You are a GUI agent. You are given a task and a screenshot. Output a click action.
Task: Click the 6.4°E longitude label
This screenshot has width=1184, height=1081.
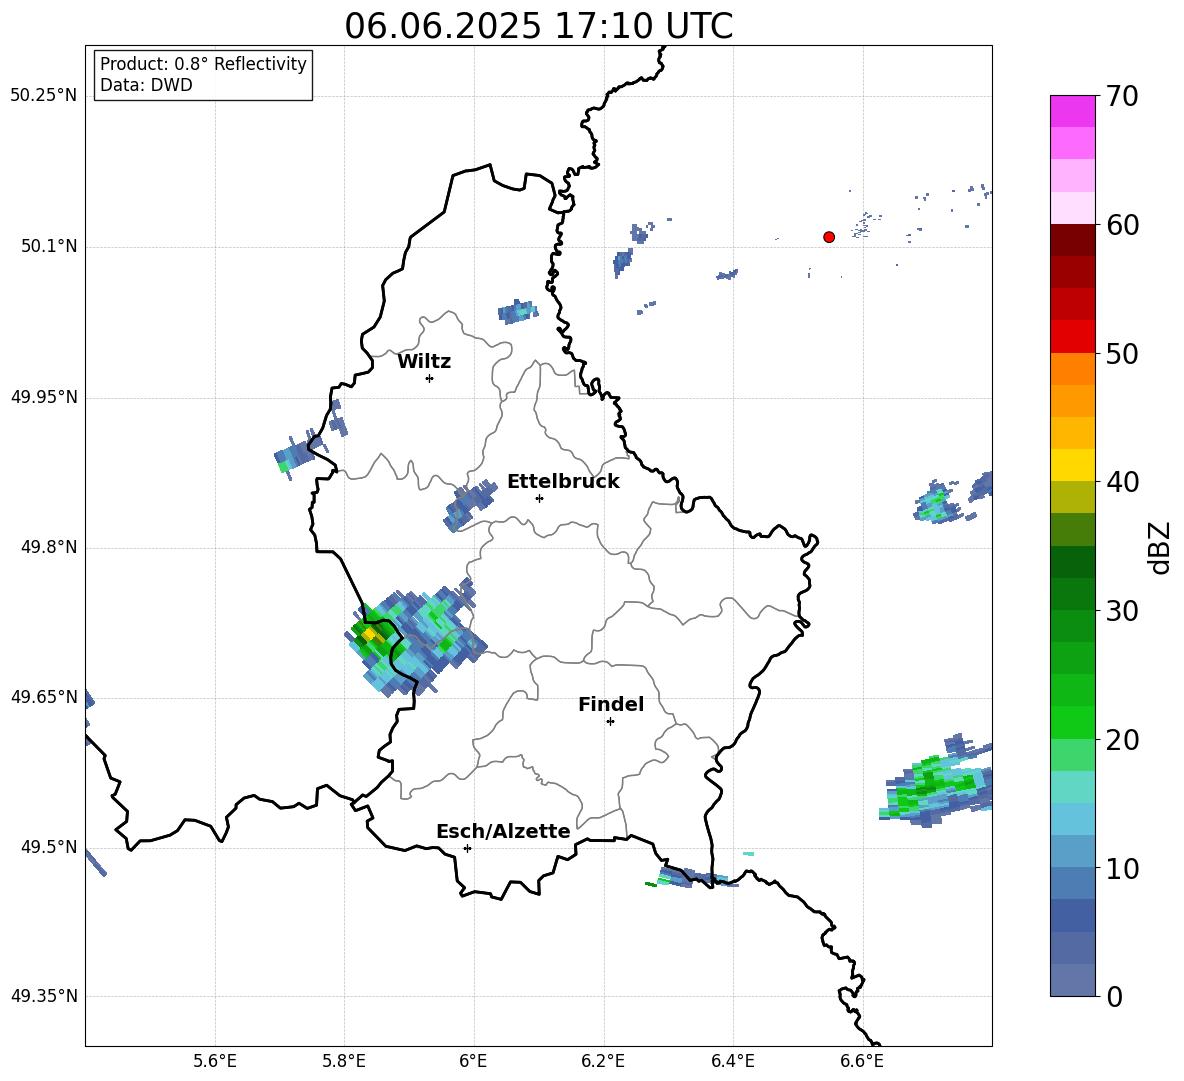[732, 1061]
